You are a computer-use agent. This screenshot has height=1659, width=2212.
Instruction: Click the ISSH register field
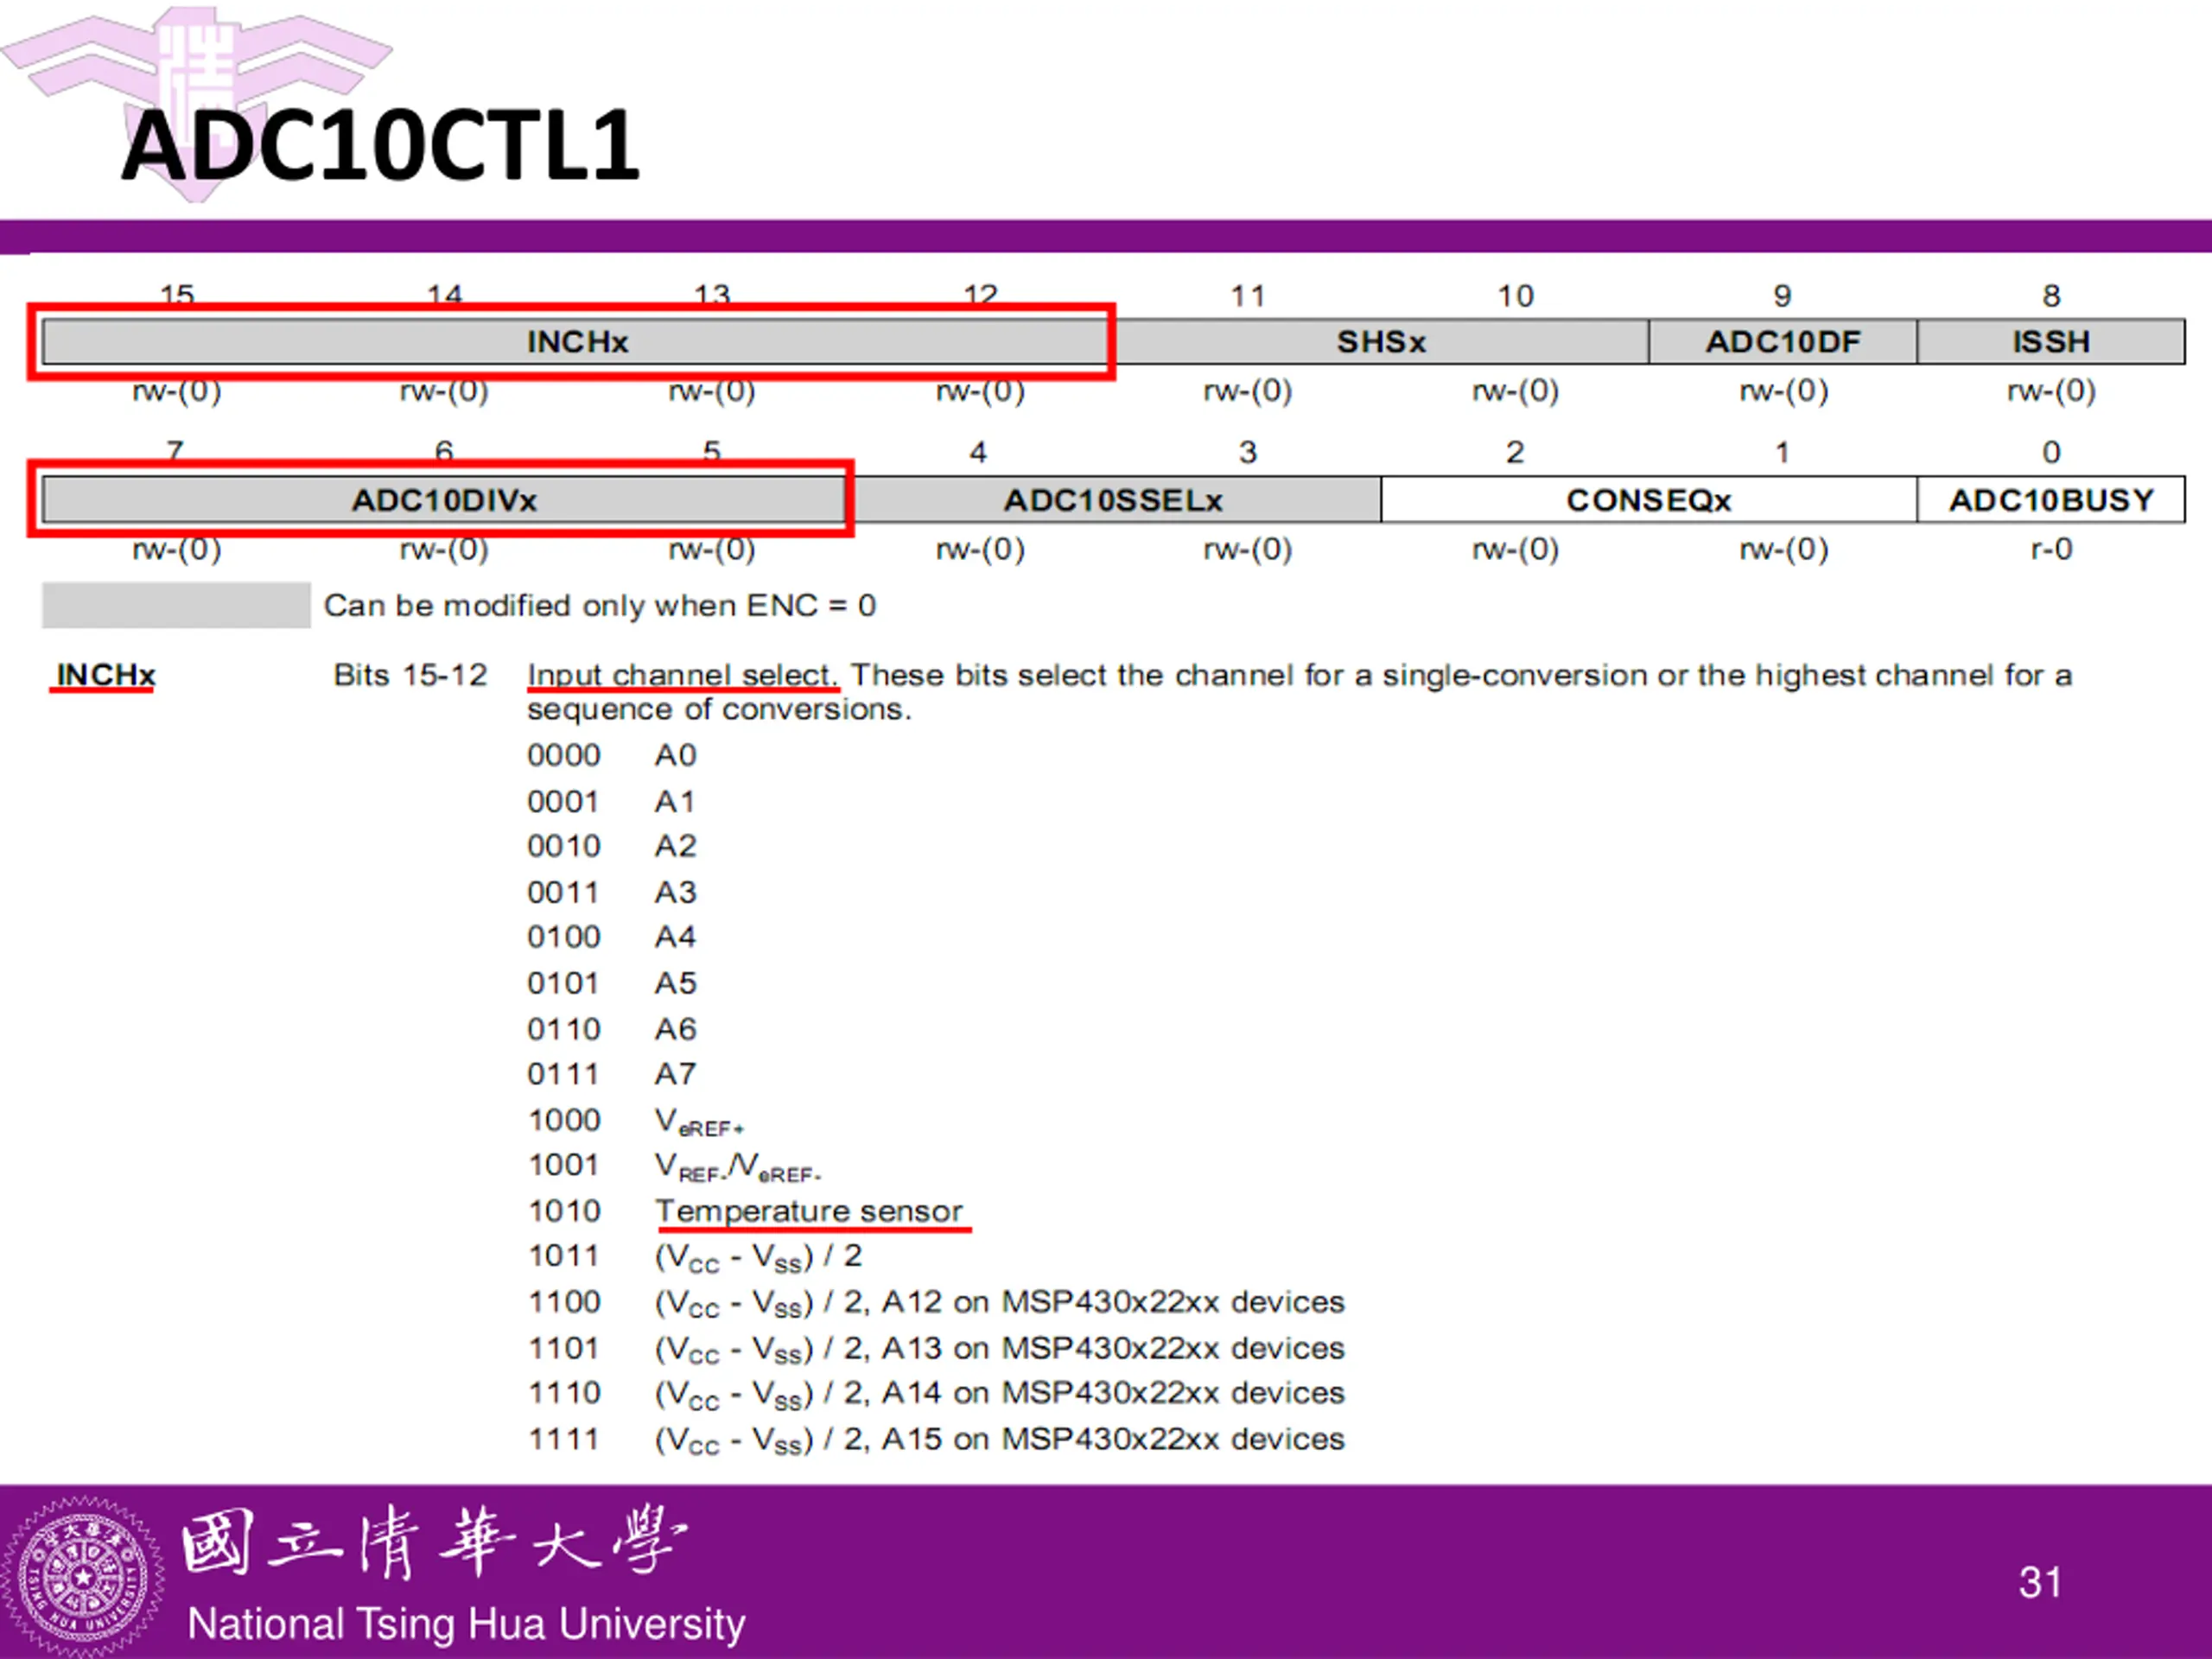(x=2051, y=342)
